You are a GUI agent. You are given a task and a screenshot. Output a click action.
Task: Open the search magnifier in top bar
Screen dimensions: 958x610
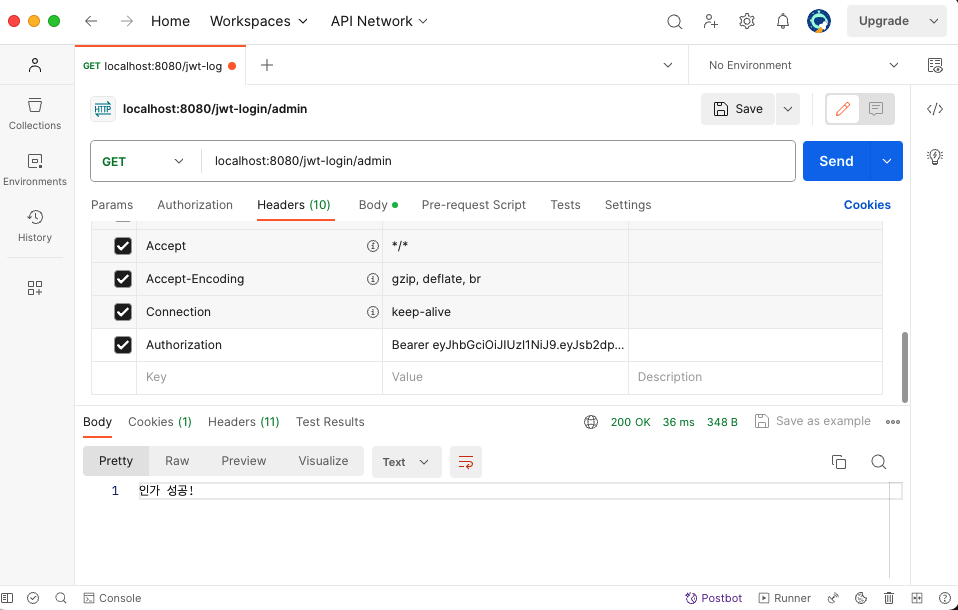click(675, 21)
